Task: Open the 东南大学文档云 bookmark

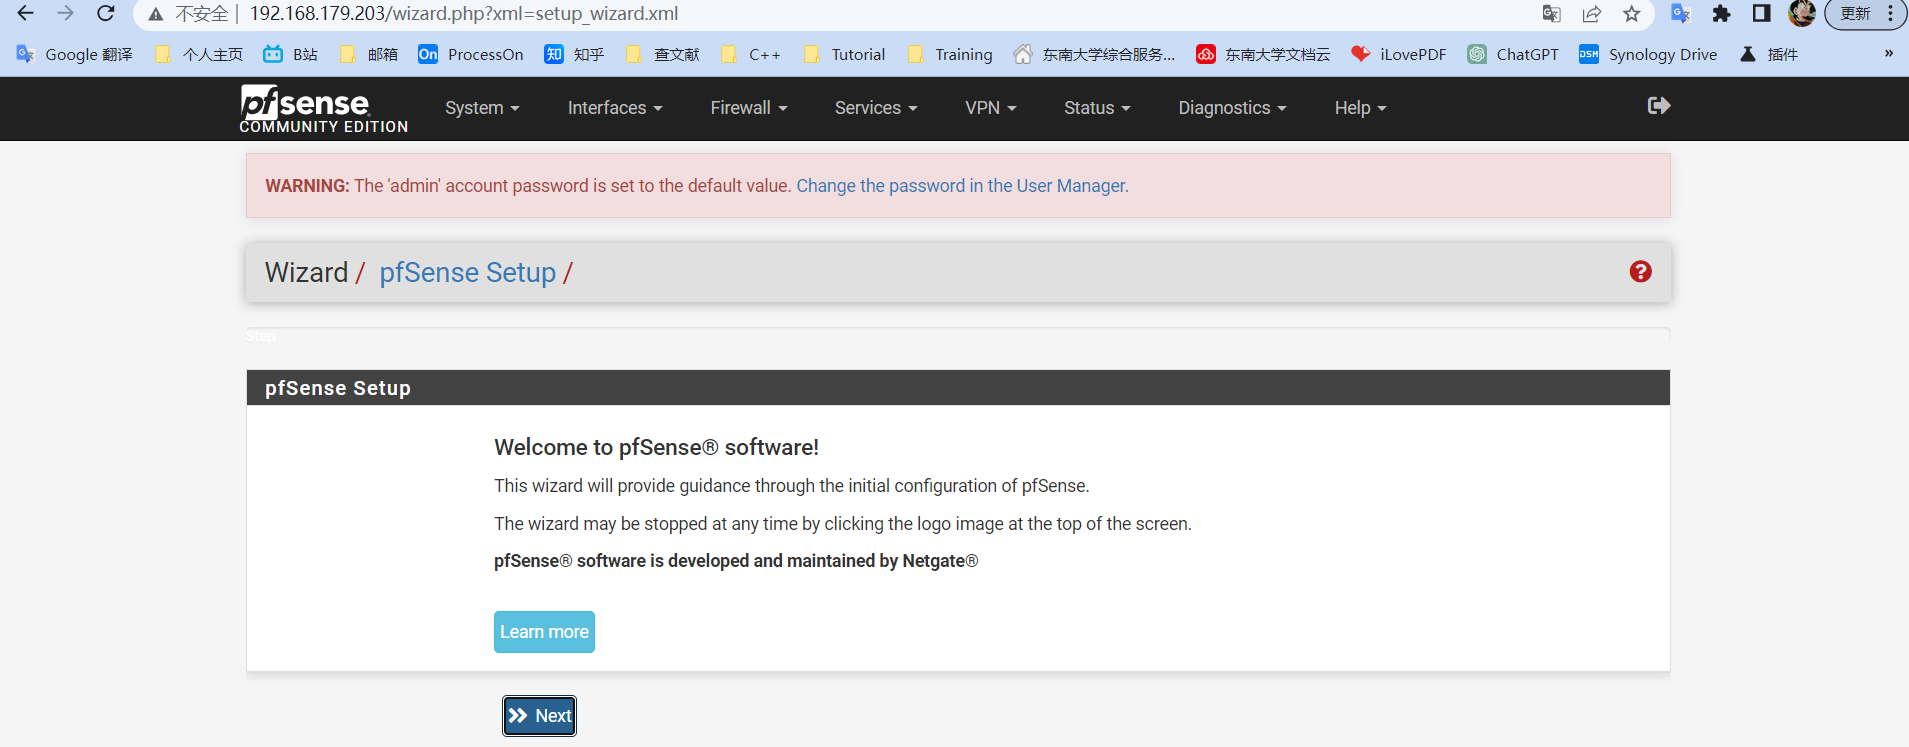Action: point(1264,54)
